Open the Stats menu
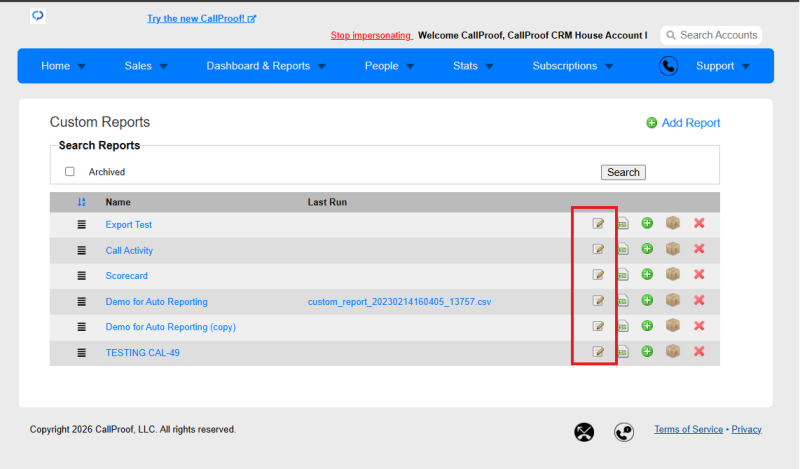 point(473,66)
